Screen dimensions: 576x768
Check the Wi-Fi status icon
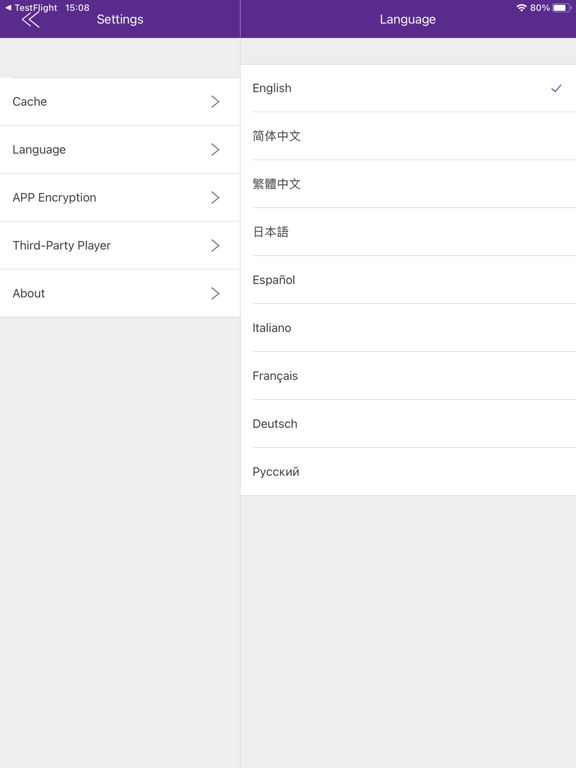(x=522, y=7)
